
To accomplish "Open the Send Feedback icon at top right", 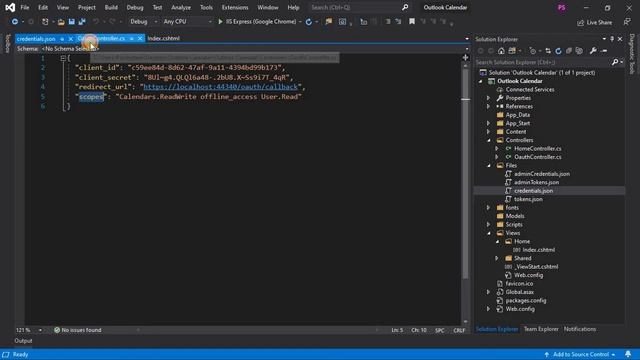I will (627, 22).
